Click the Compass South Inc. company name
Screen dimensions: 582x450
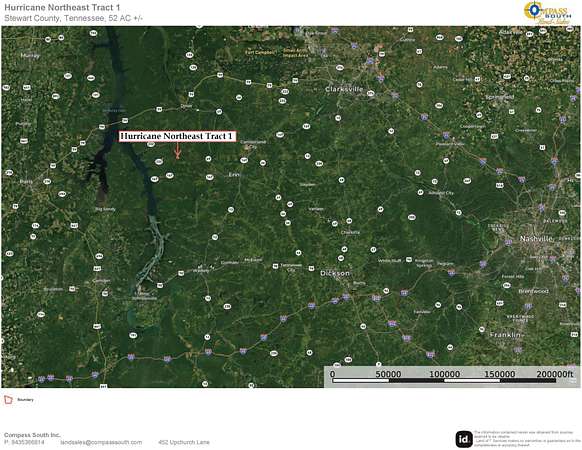(32, 435)
